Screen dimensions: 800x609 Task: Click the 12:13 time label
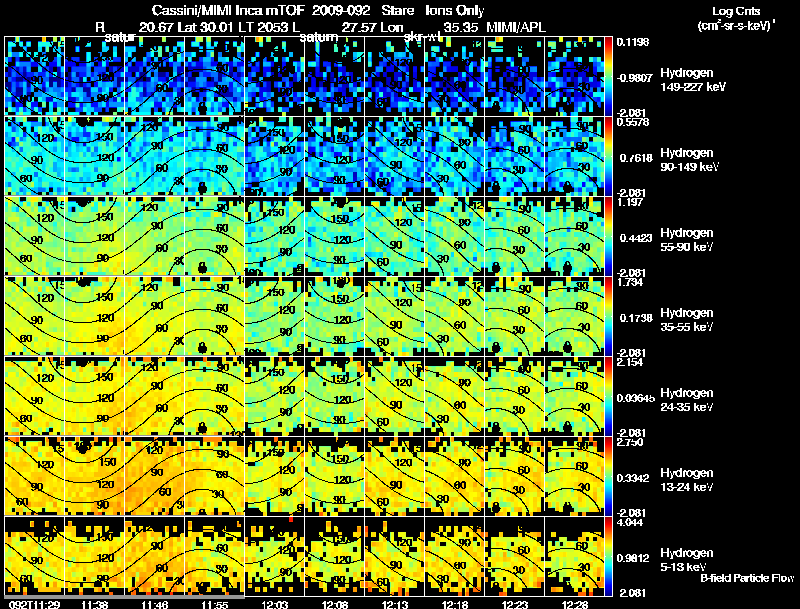[394, 604]
